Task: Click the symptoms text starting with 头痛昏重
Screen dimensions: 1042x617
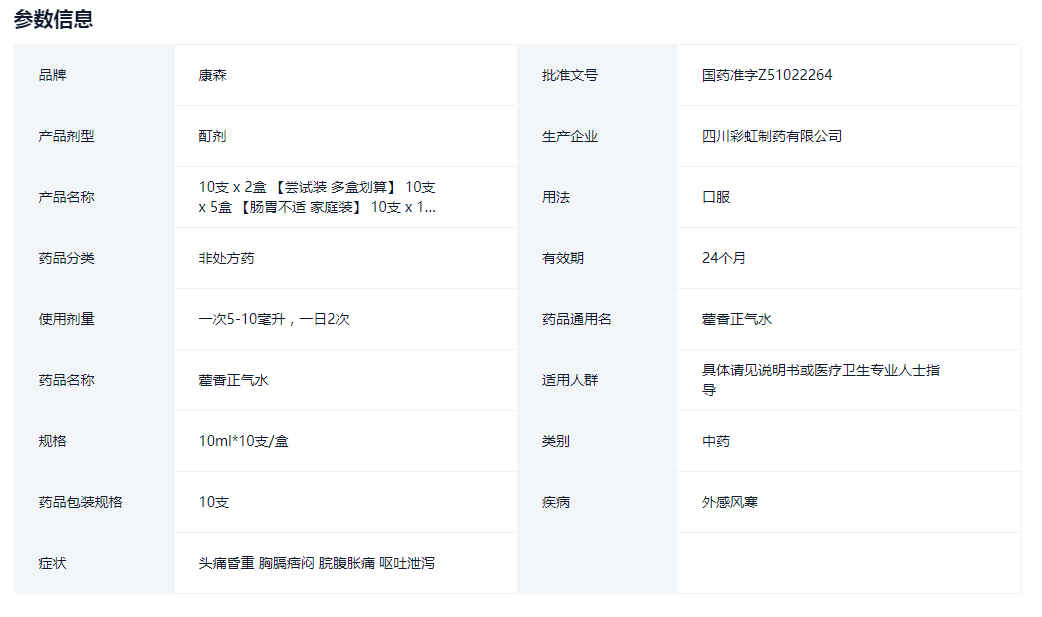Action: (317, 563)
